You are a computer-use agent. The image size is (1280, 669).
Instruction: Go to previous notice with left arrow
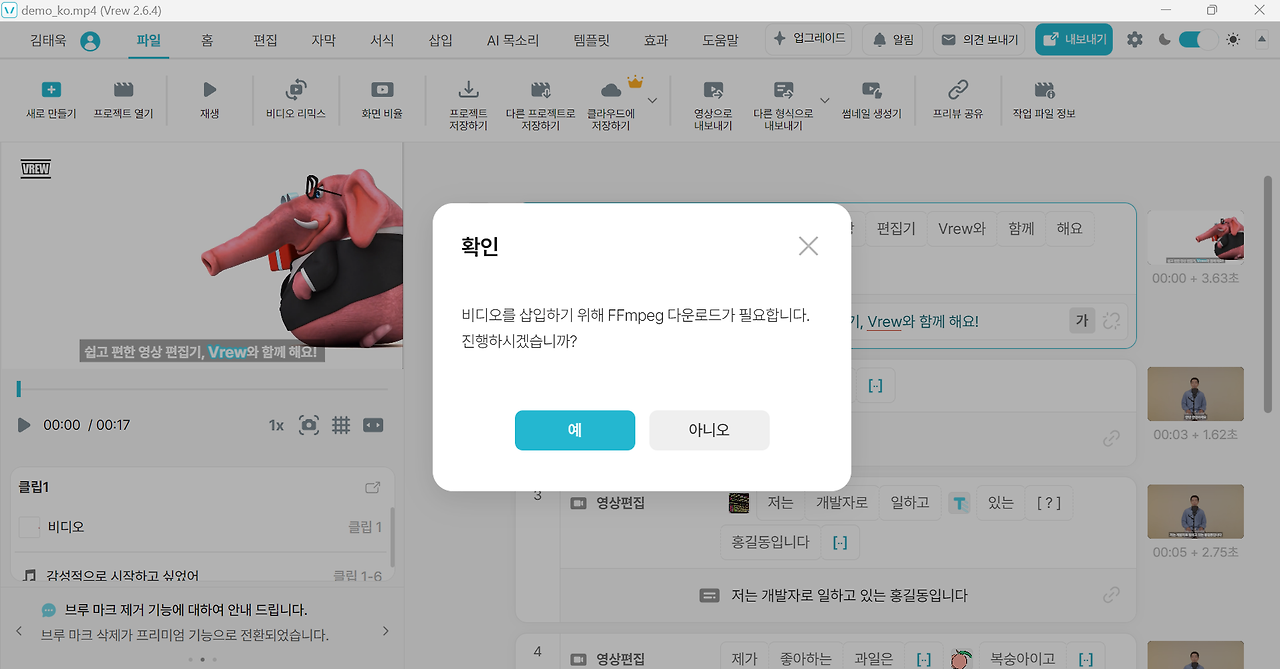click(18, 631)
